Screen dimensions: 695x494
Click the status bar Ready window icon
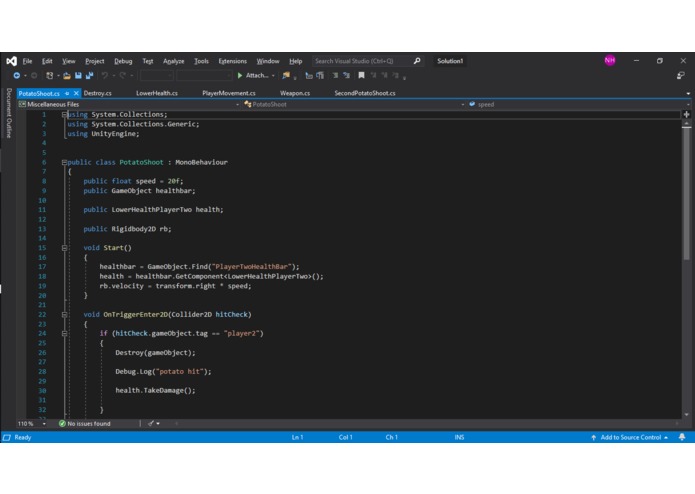[x=7, y=438]
